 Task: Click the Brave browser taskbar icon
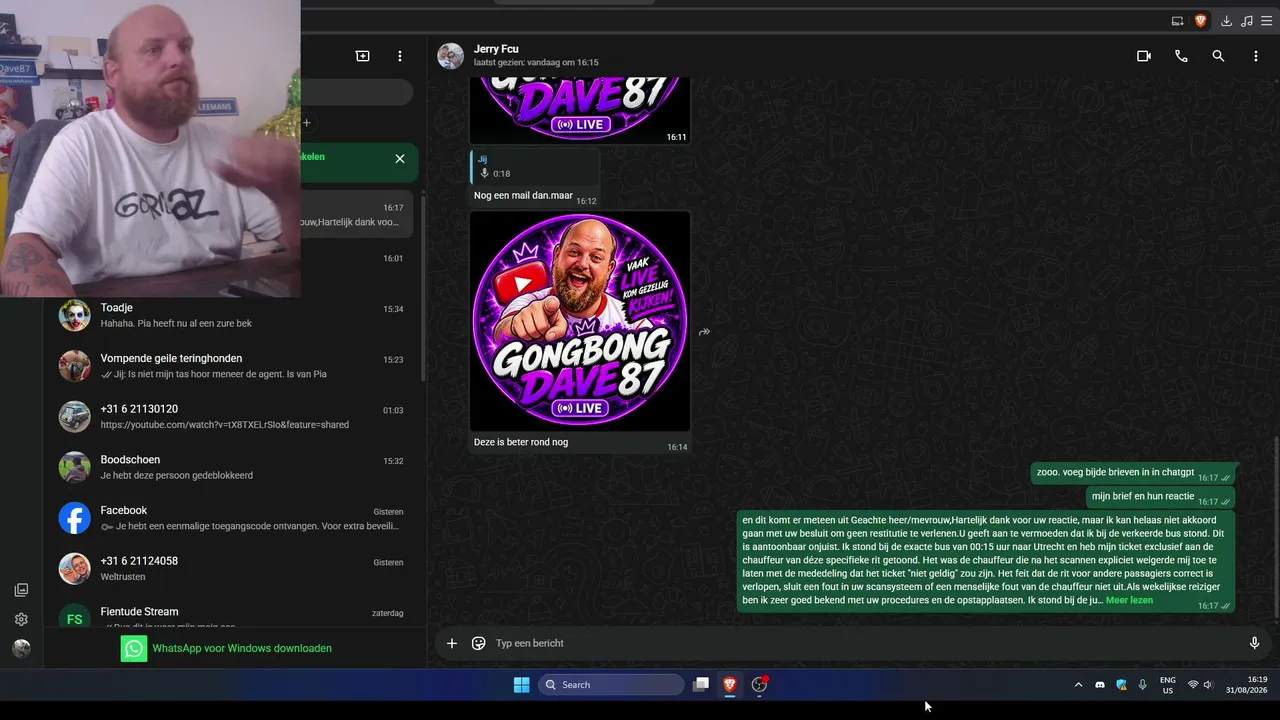point(730,684)
